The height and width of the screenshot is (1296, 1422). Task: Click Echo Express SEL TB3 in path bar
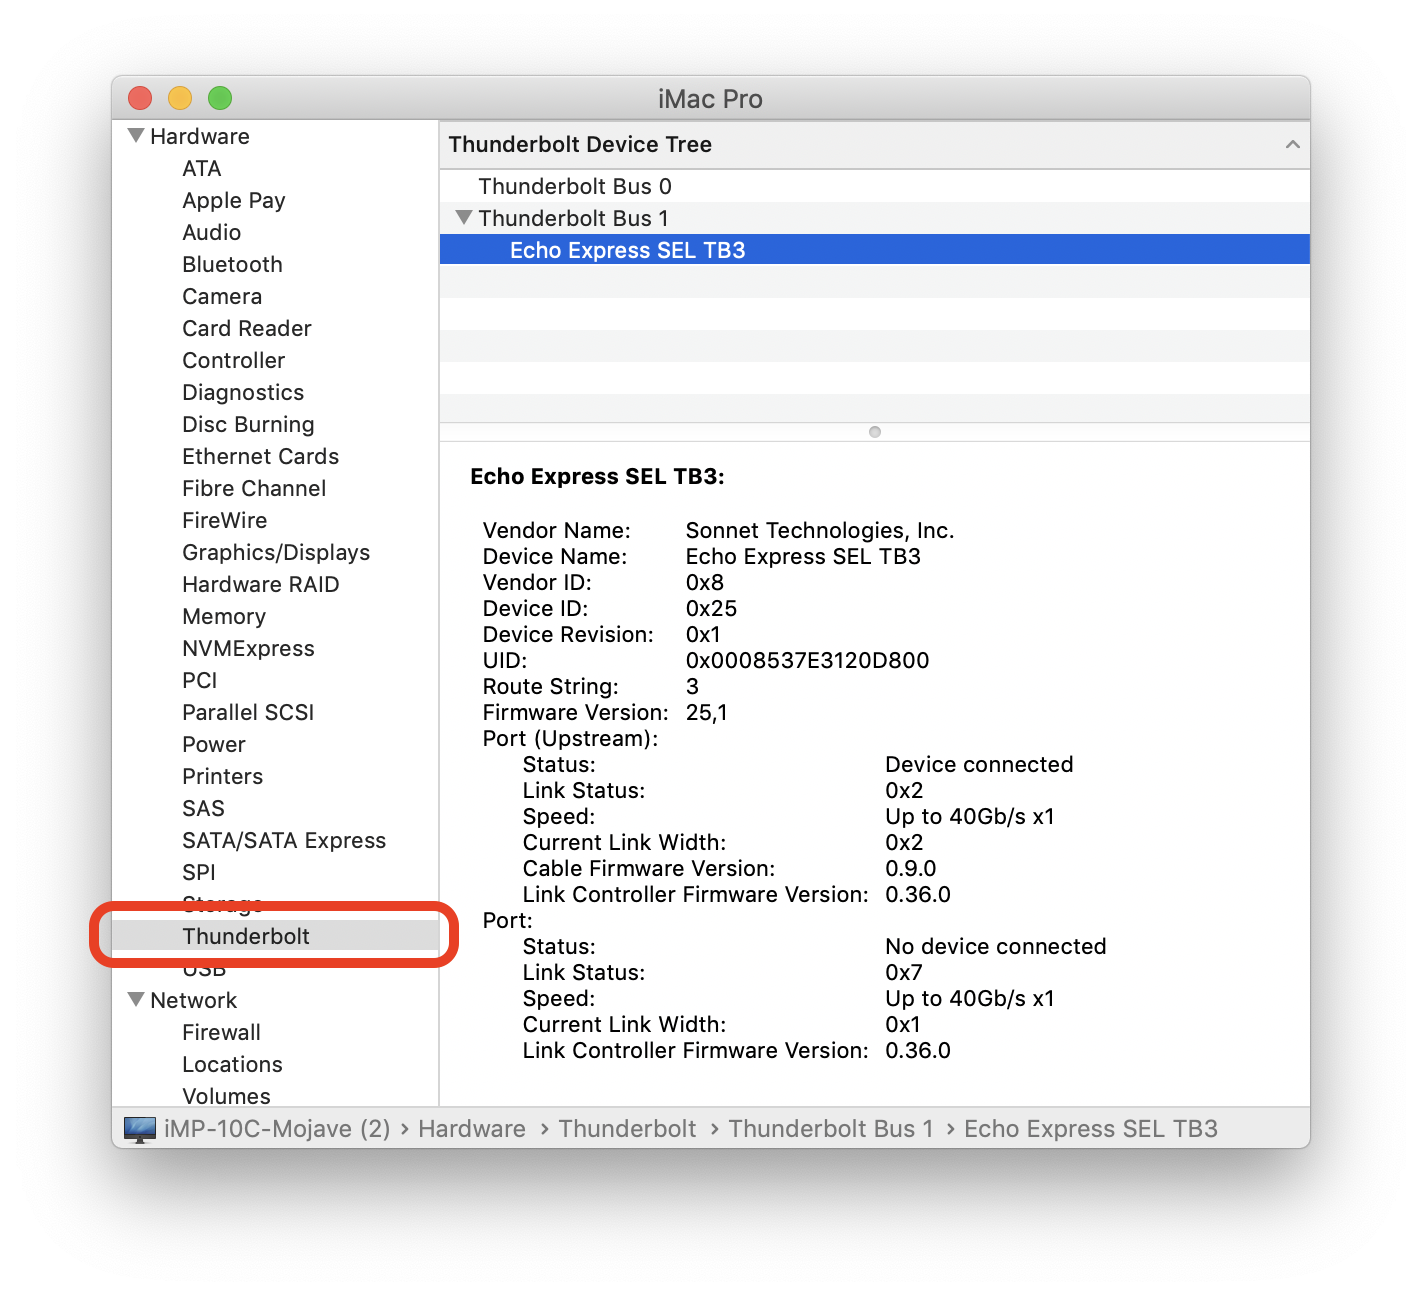(x=1091, y=1129)
